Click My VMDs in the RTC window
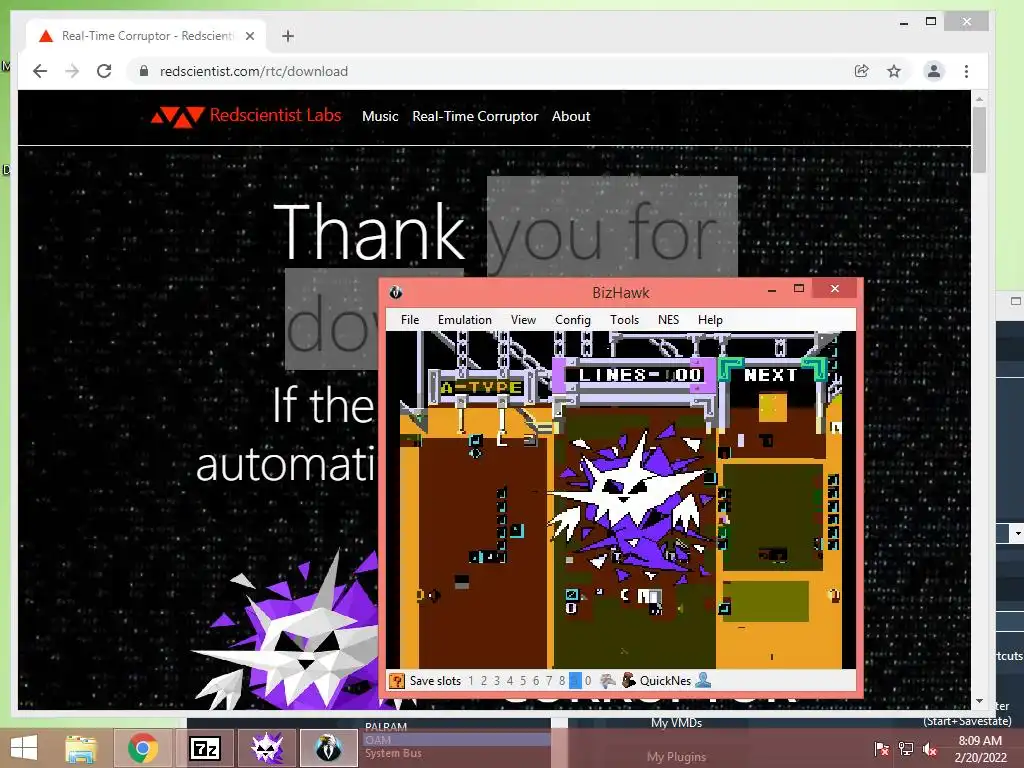This screenshot has width=1024, height=768. 676,722
